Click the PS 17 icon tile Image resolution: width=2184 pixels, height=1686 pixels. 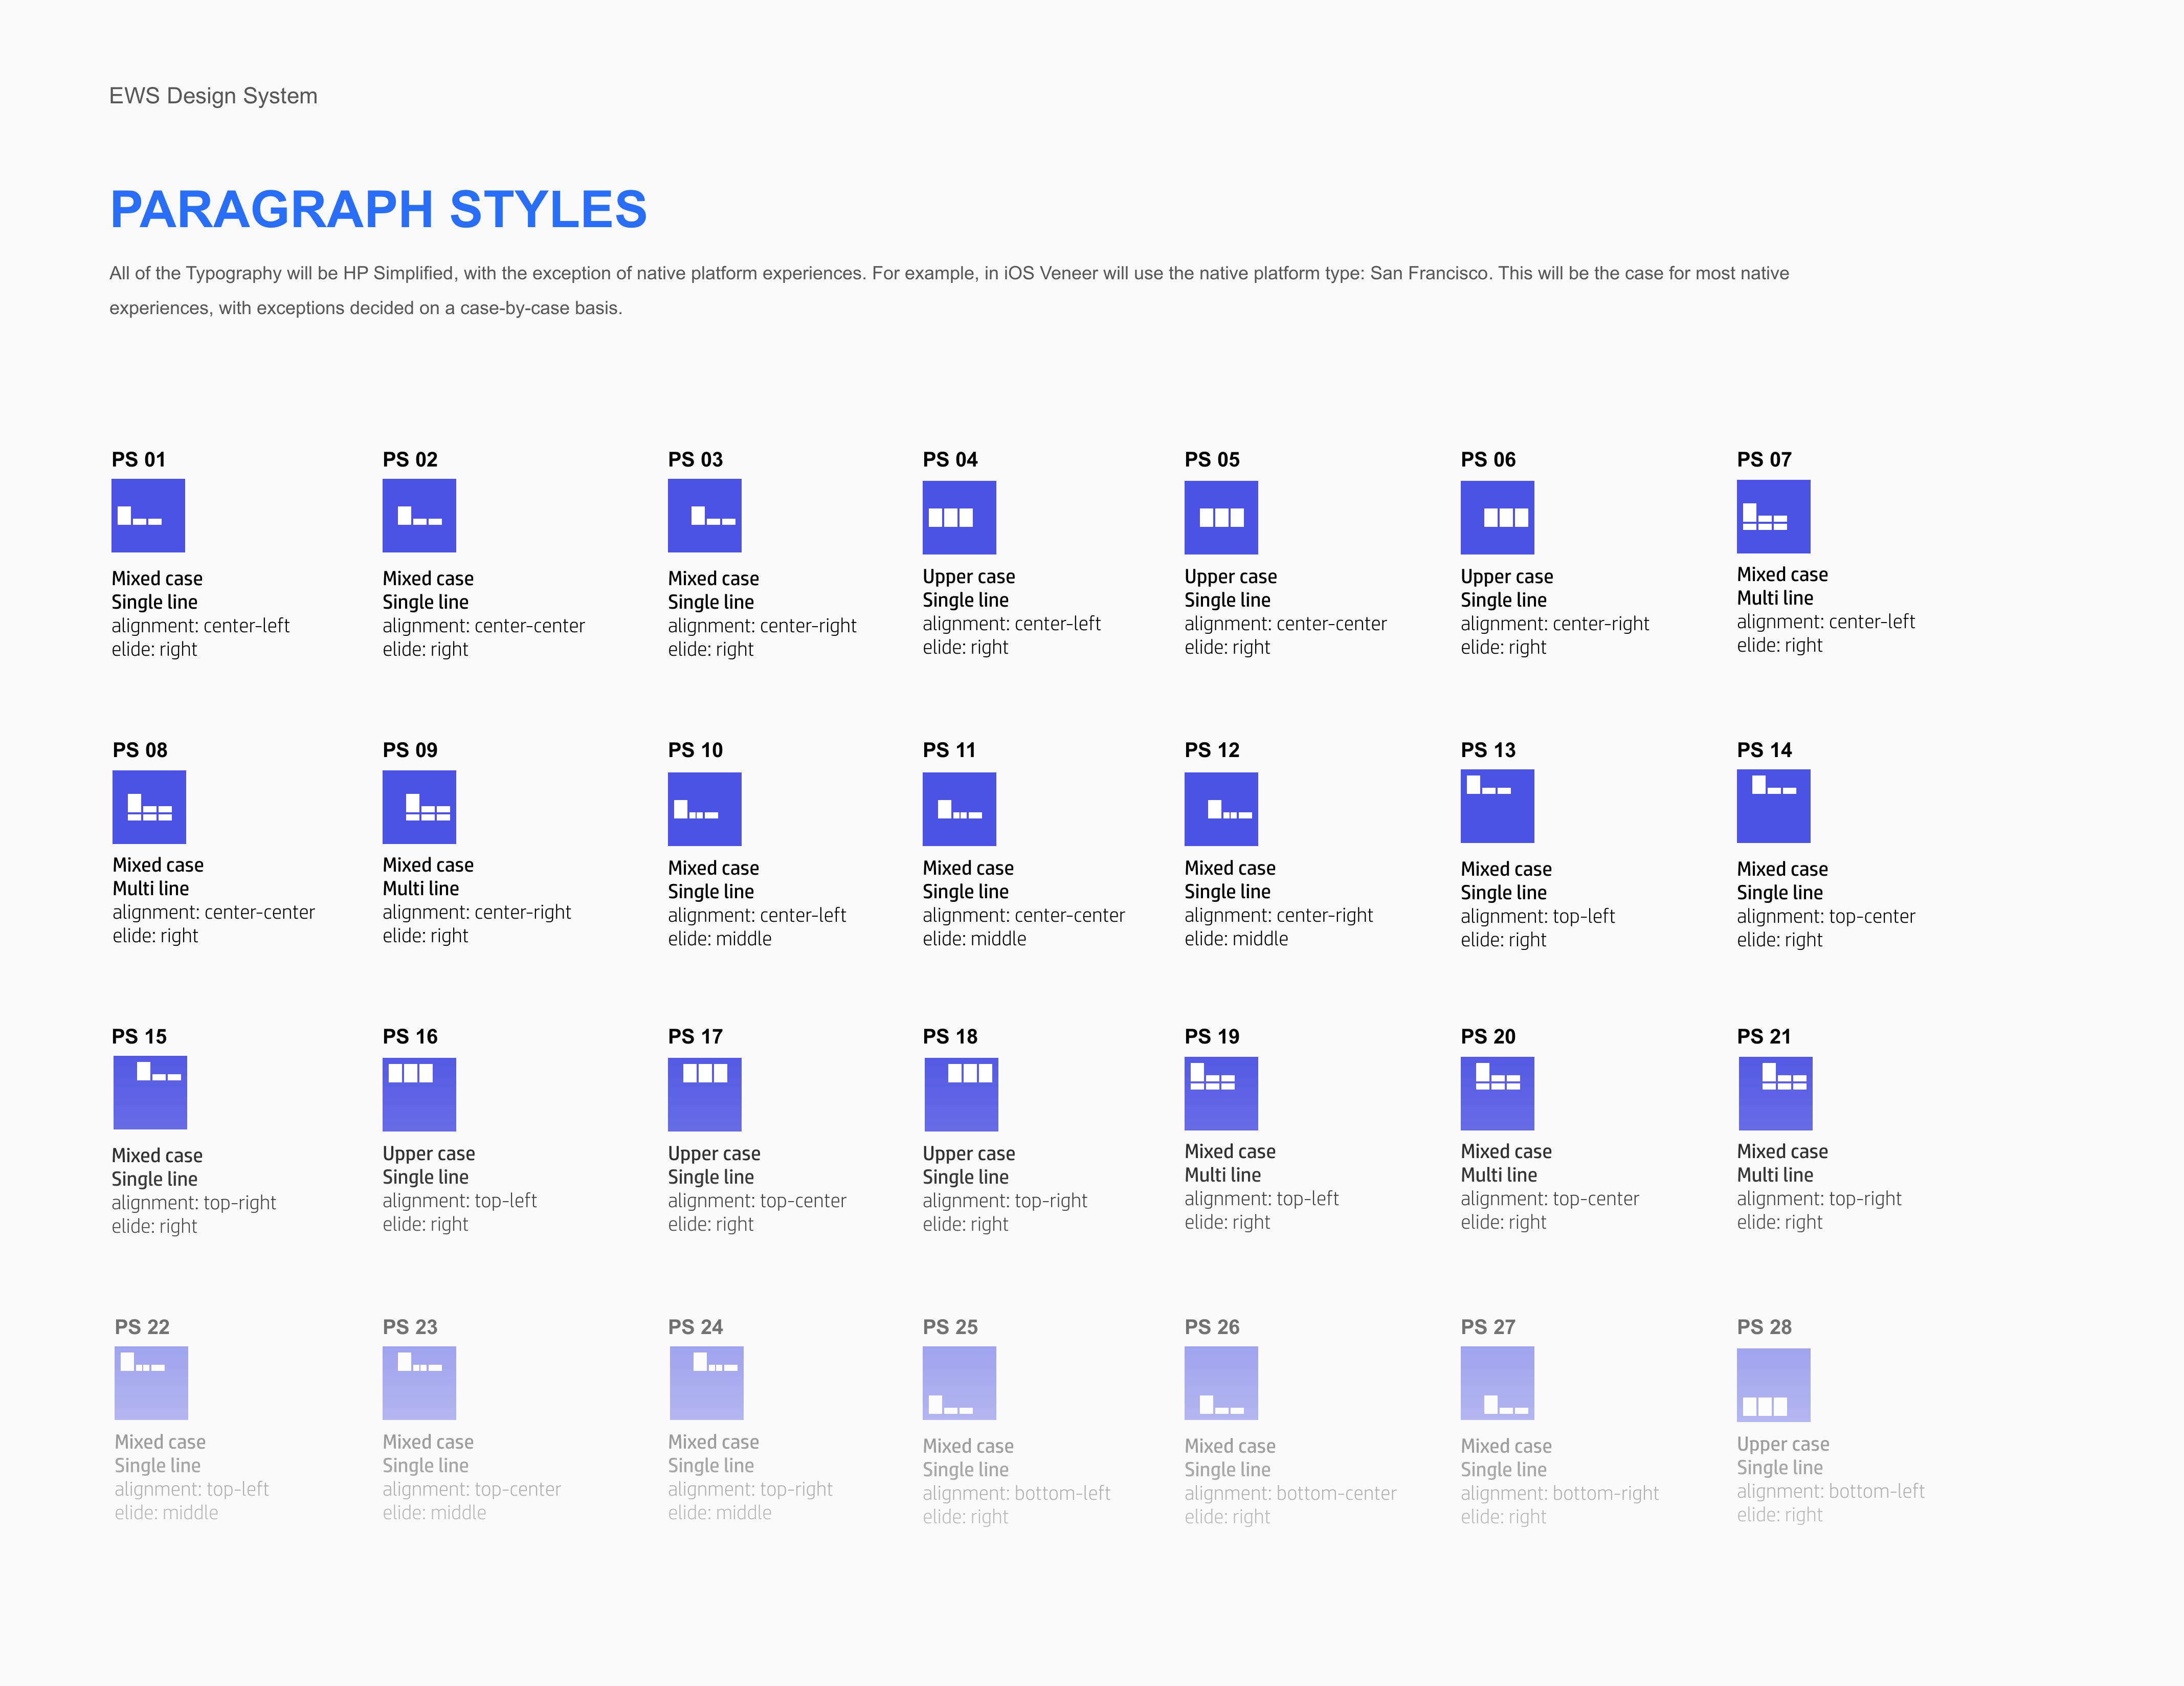705,1095
